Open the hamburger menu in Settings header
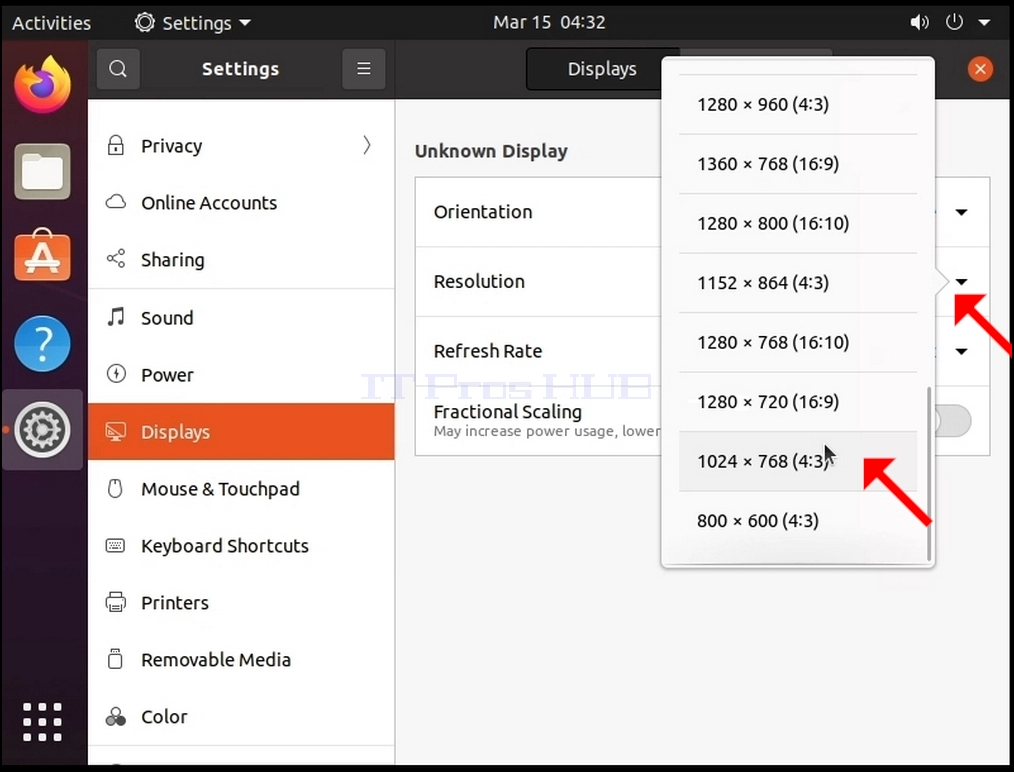 [x=363, y=69]
